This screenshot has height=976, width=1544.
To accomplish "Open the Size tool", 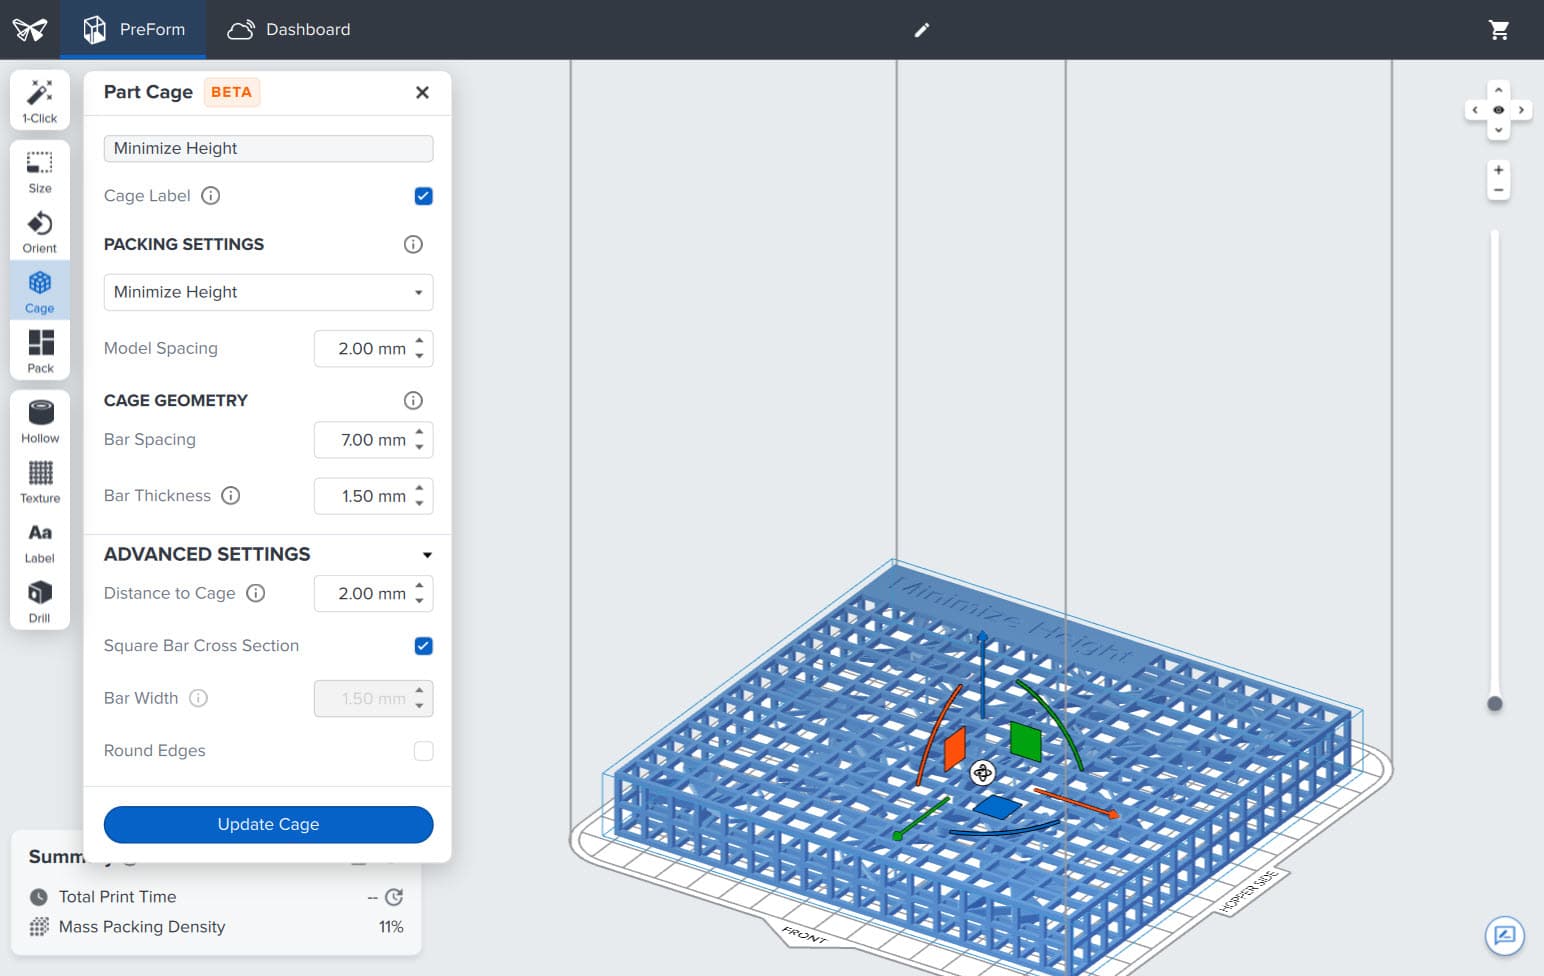I will [x=40, y=171].
